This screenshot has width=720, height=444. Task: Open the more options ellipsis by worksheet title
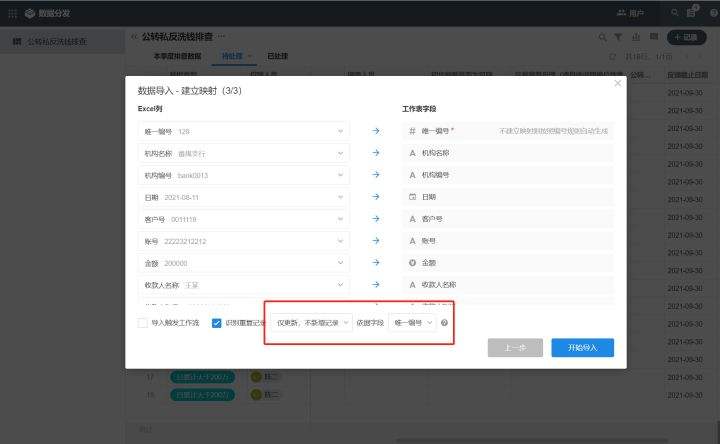[222, 36]
